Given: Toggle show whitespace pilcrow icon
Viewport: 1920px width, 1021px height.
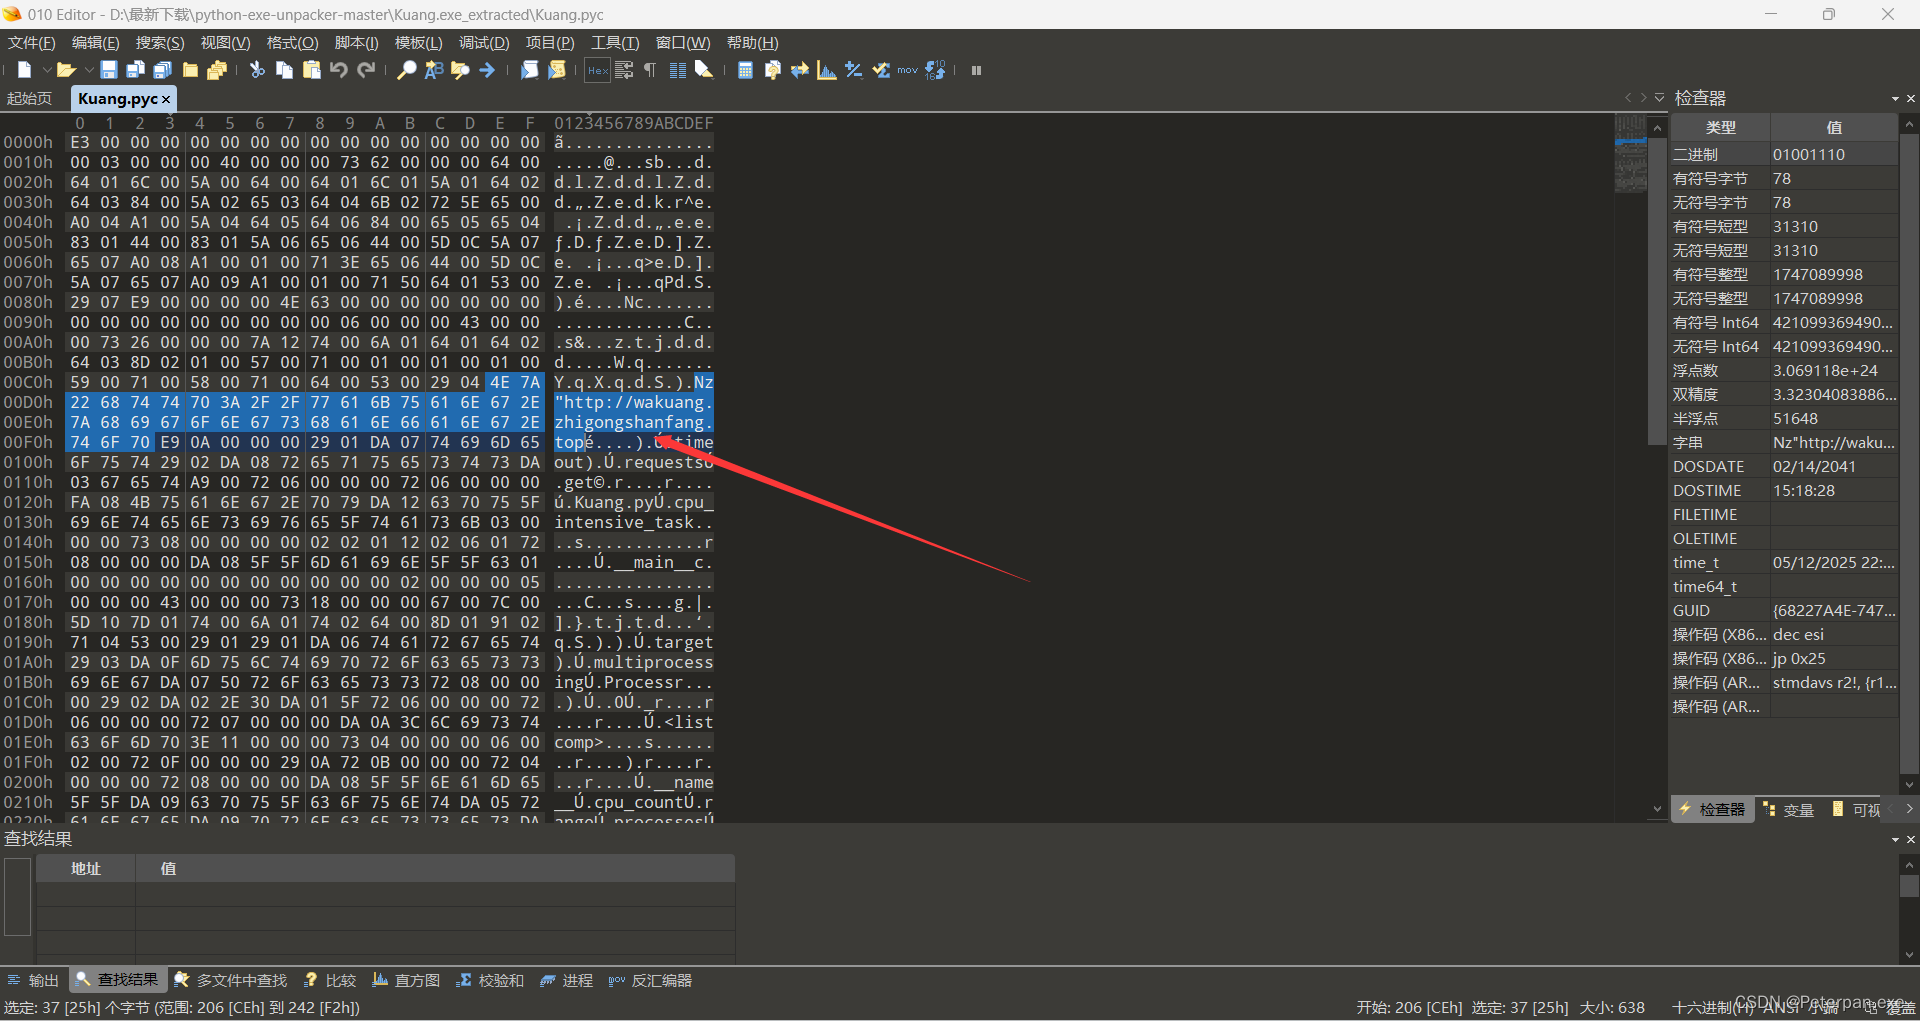Looking at the screenshot, I should [x=650, y=70].
